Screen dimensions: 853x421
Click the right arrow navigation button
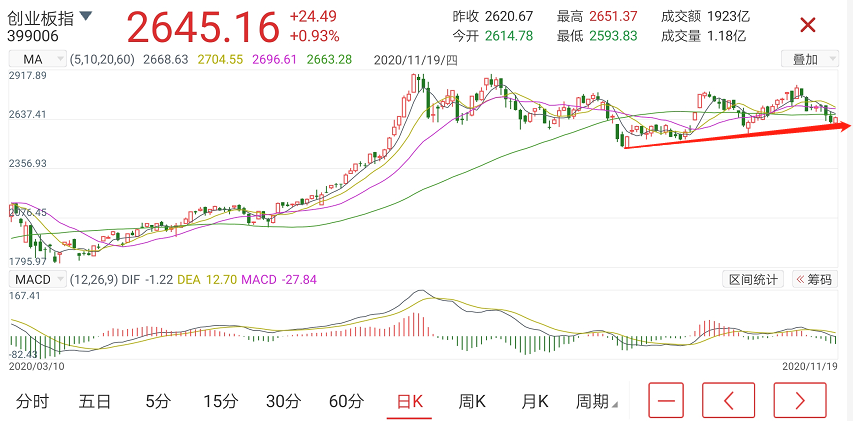(x=800, y=401)
